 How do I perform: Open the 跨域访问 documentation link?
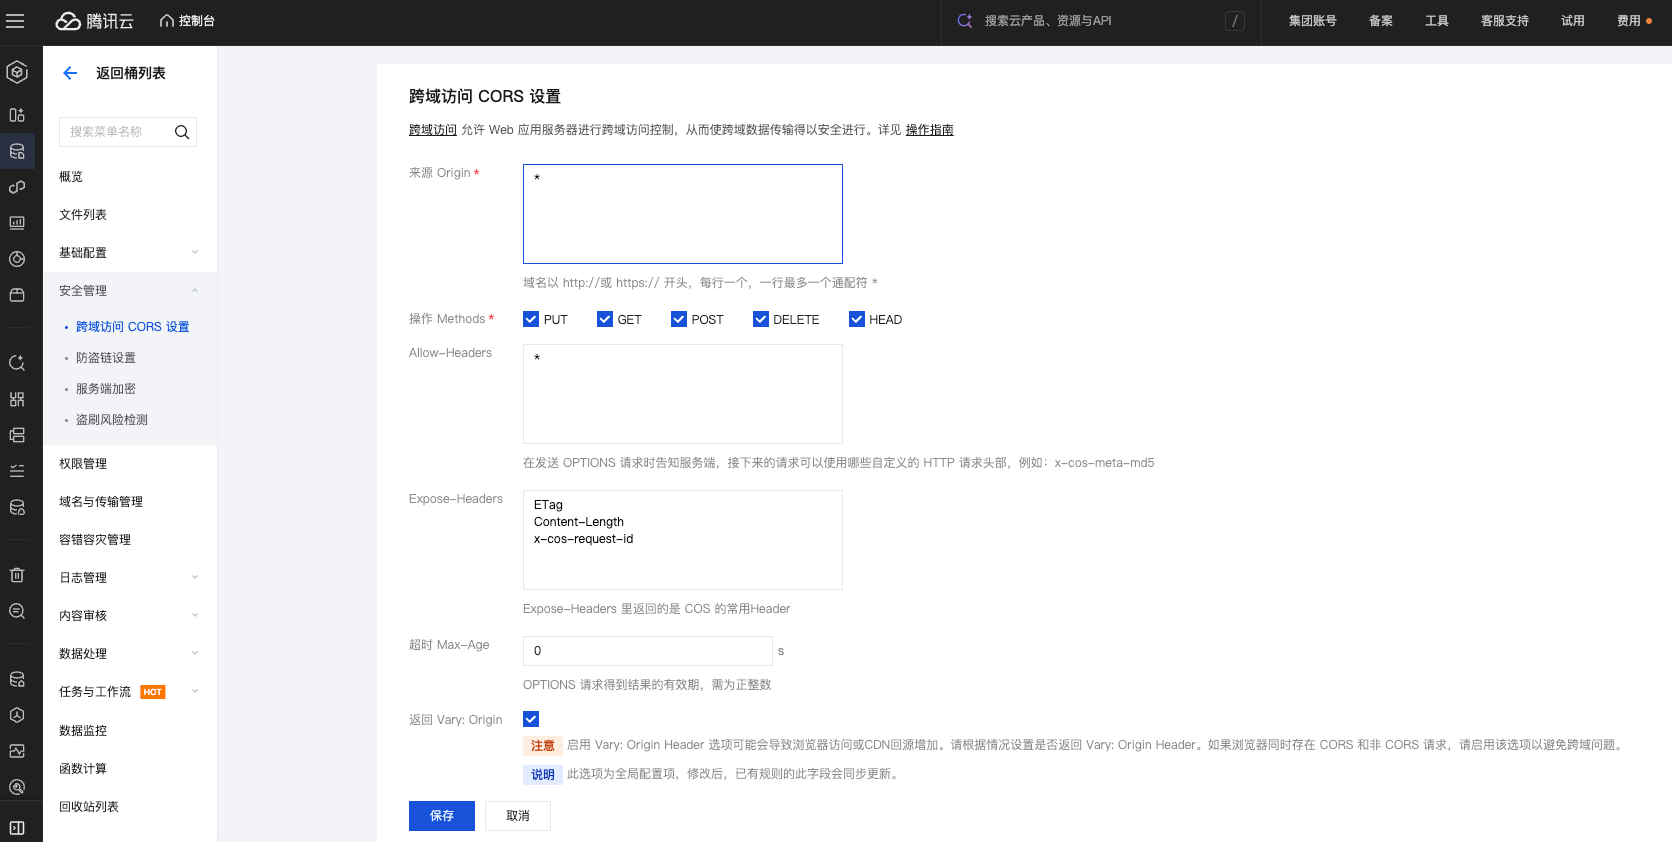pos(433,130)
